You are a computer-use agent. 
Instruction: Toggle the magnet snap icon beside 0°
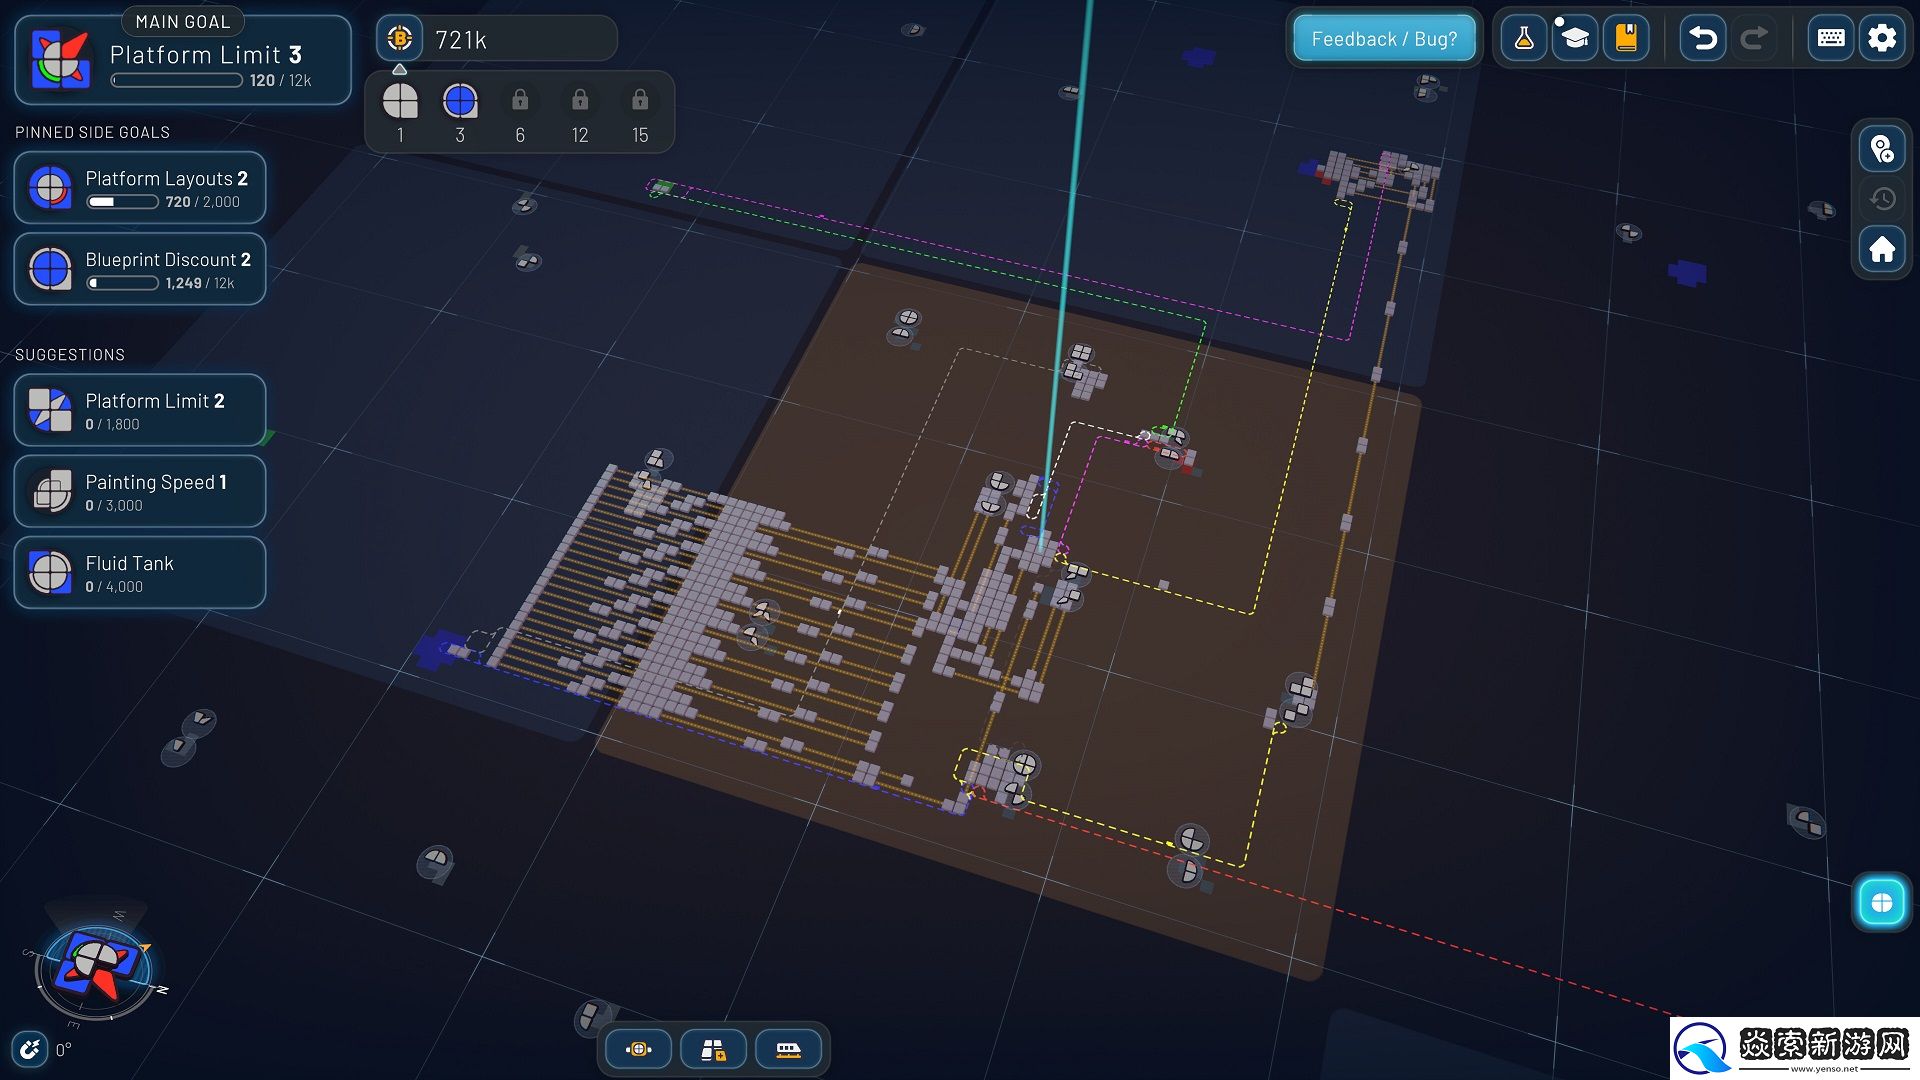point(30,1049)
